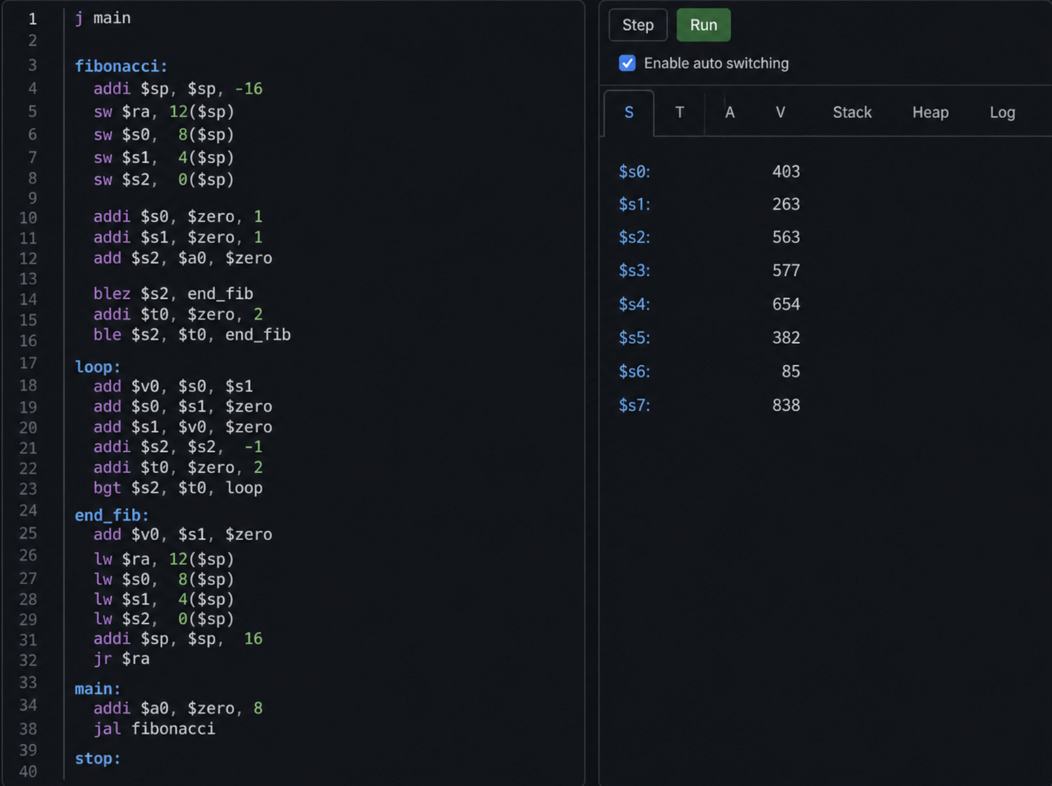Click the 'lw $ra, 12($sp)' line
The height and width of the screenshot is (786, 1052).
[164, 559]
